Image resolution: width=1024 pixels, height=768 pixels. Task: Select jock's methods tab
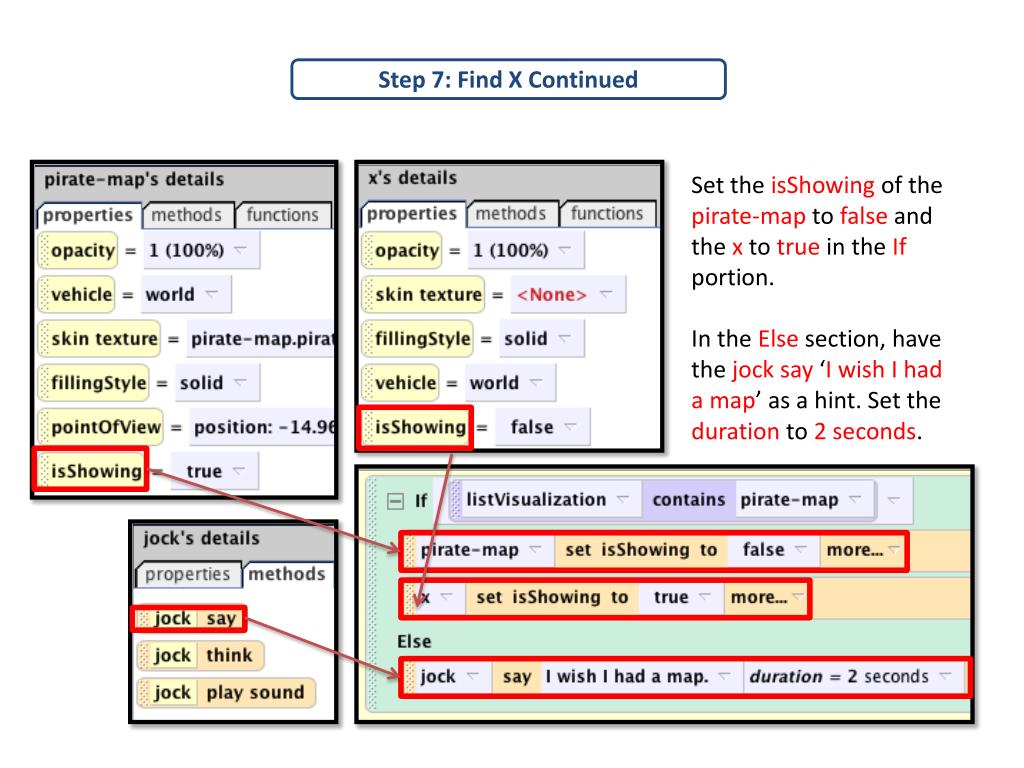[287, 574]
